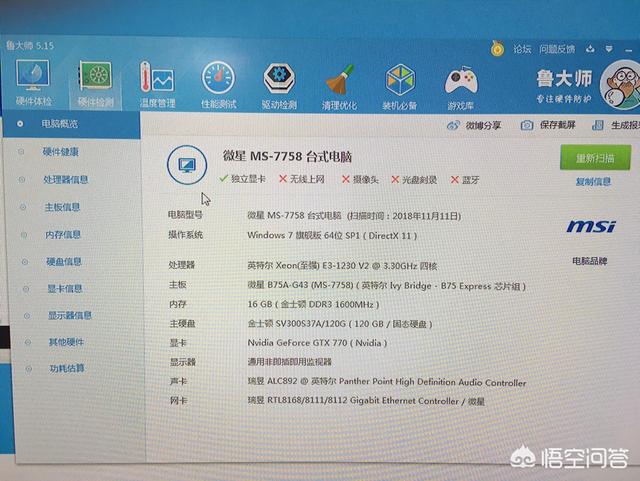This screenshot has width=640, height=481.
Task: Select 其他硬件 in the sidebar
Action: tap(66, 342)
